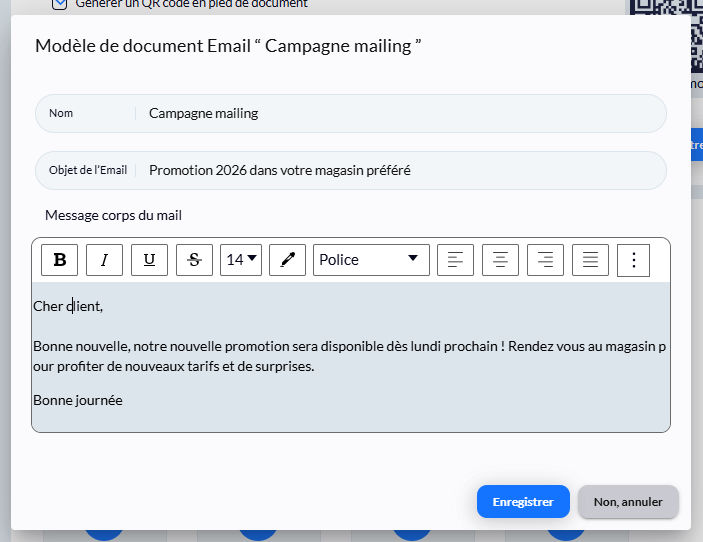Image resolution: width=703 pixels, height=542 pixels.
Task: Click the 'Message corps du mail' label
Action: 113,216
